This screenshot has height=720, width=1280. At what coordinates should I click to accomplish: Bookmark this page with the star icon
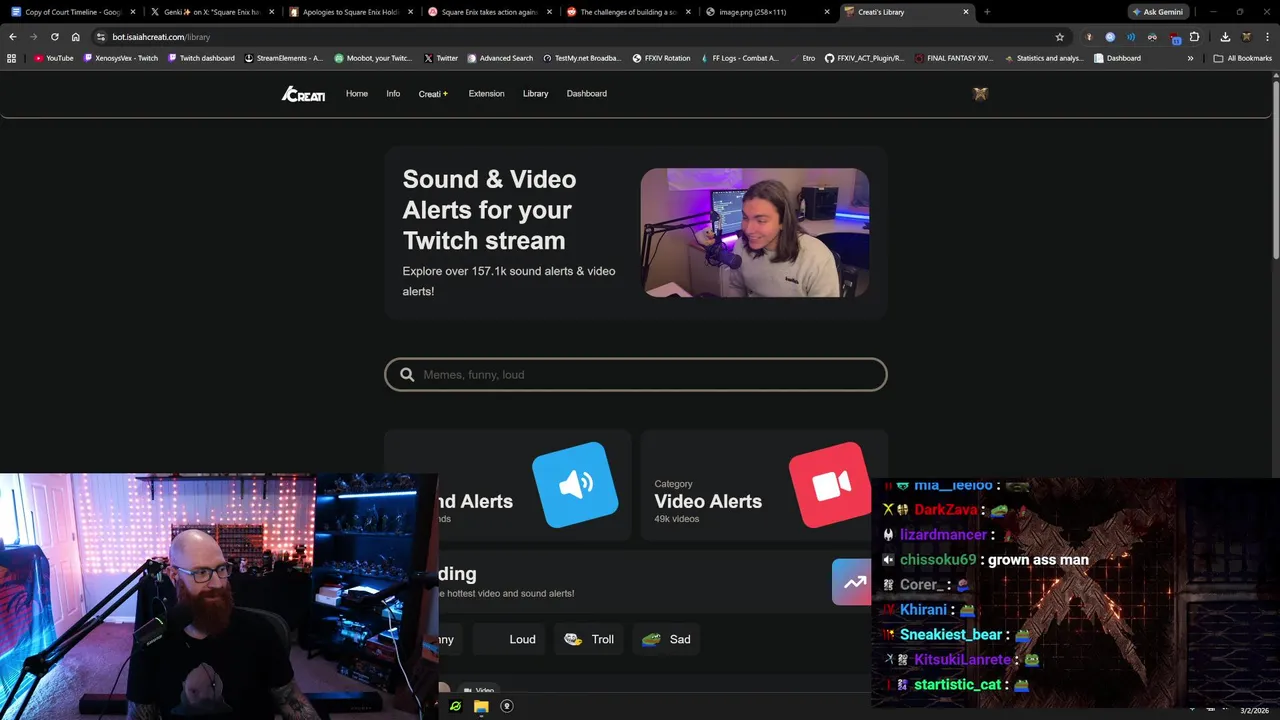click(x=1060, y=37)
